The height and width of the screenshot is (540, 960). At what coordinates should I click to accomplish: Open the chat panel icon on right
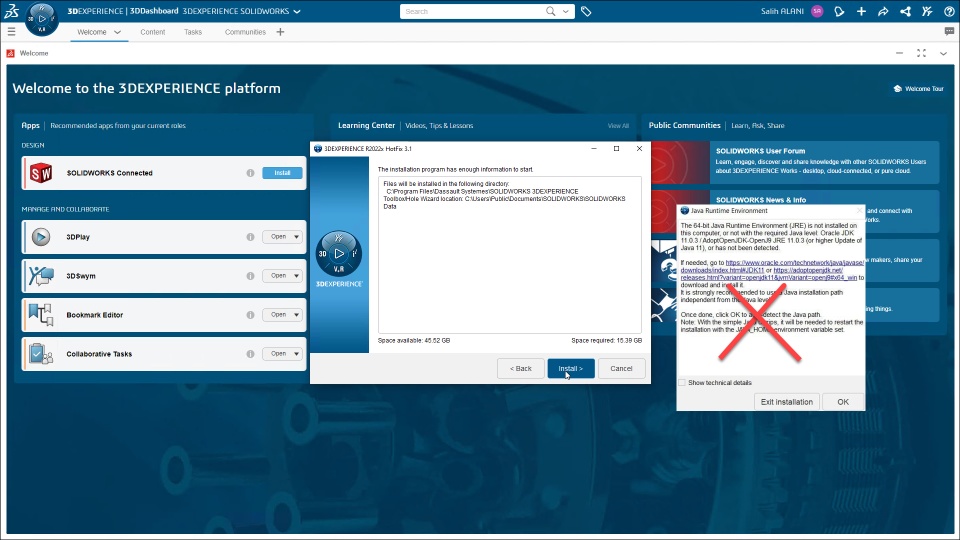click(949, 31)
